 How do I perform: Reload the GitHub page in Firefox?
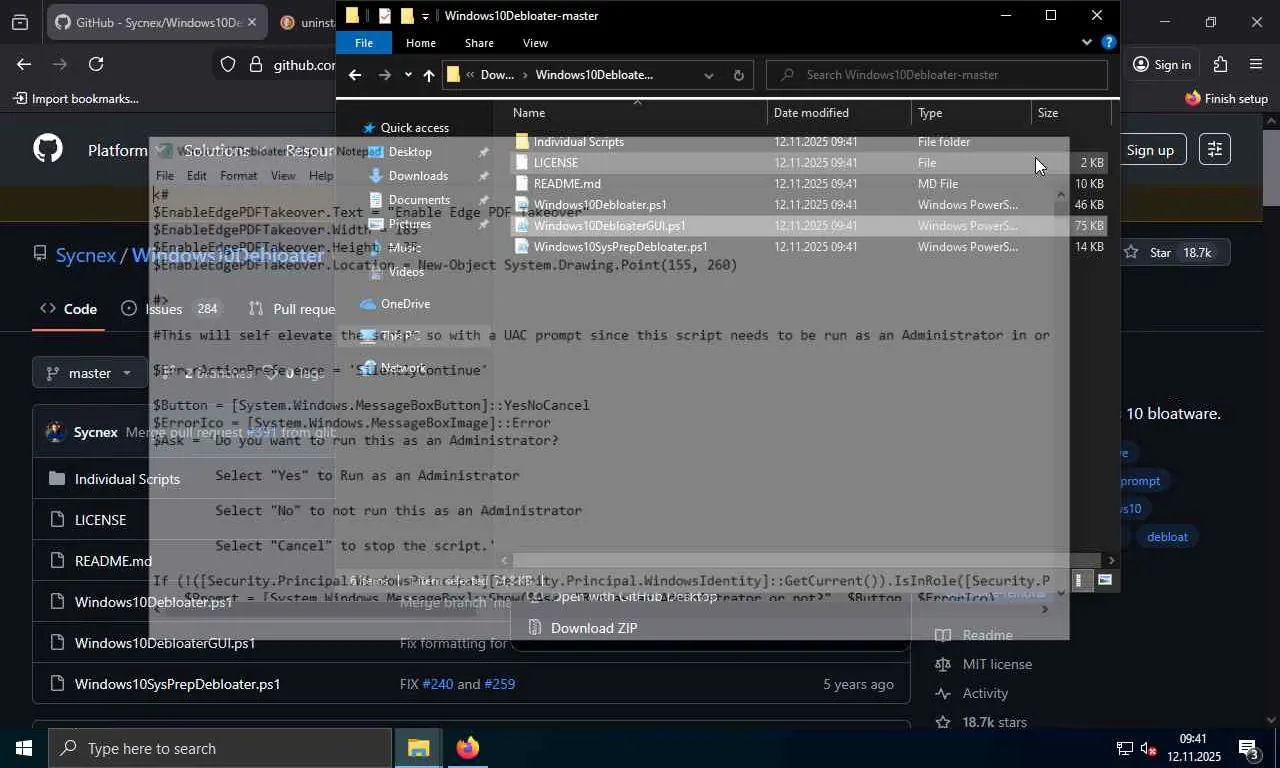point(96,64)
